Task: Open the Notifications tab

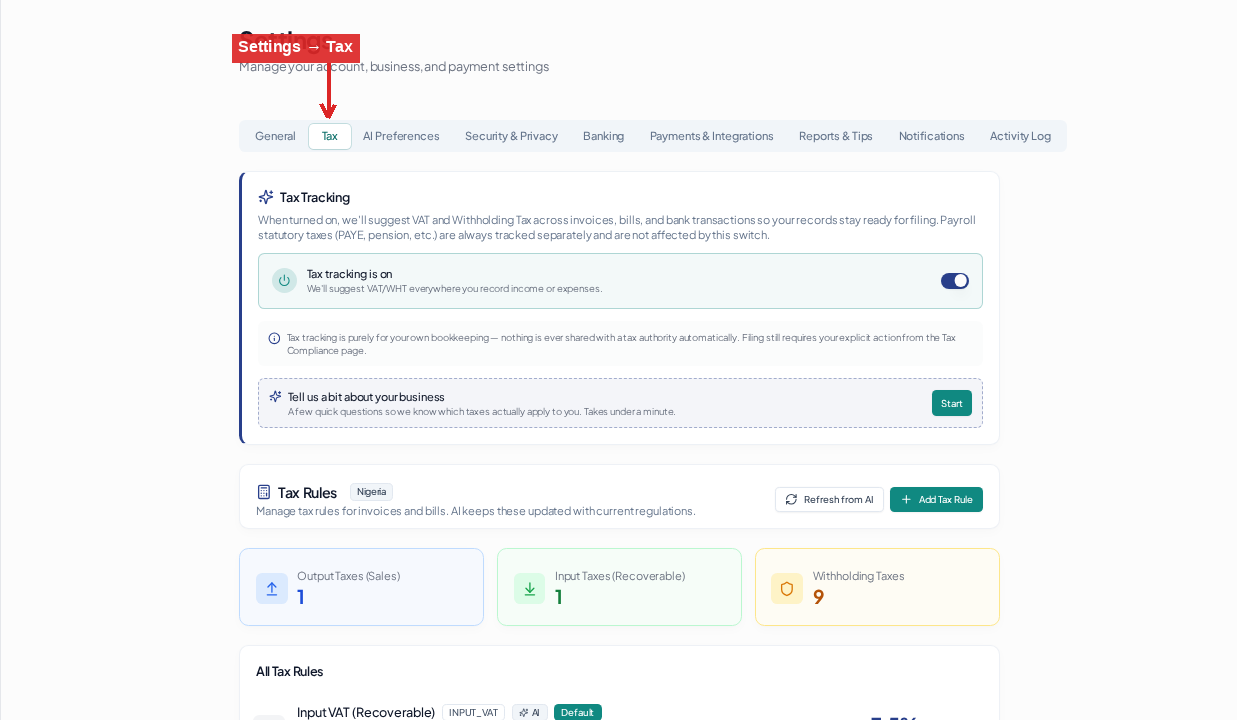Action: click(x=931, y=136)
